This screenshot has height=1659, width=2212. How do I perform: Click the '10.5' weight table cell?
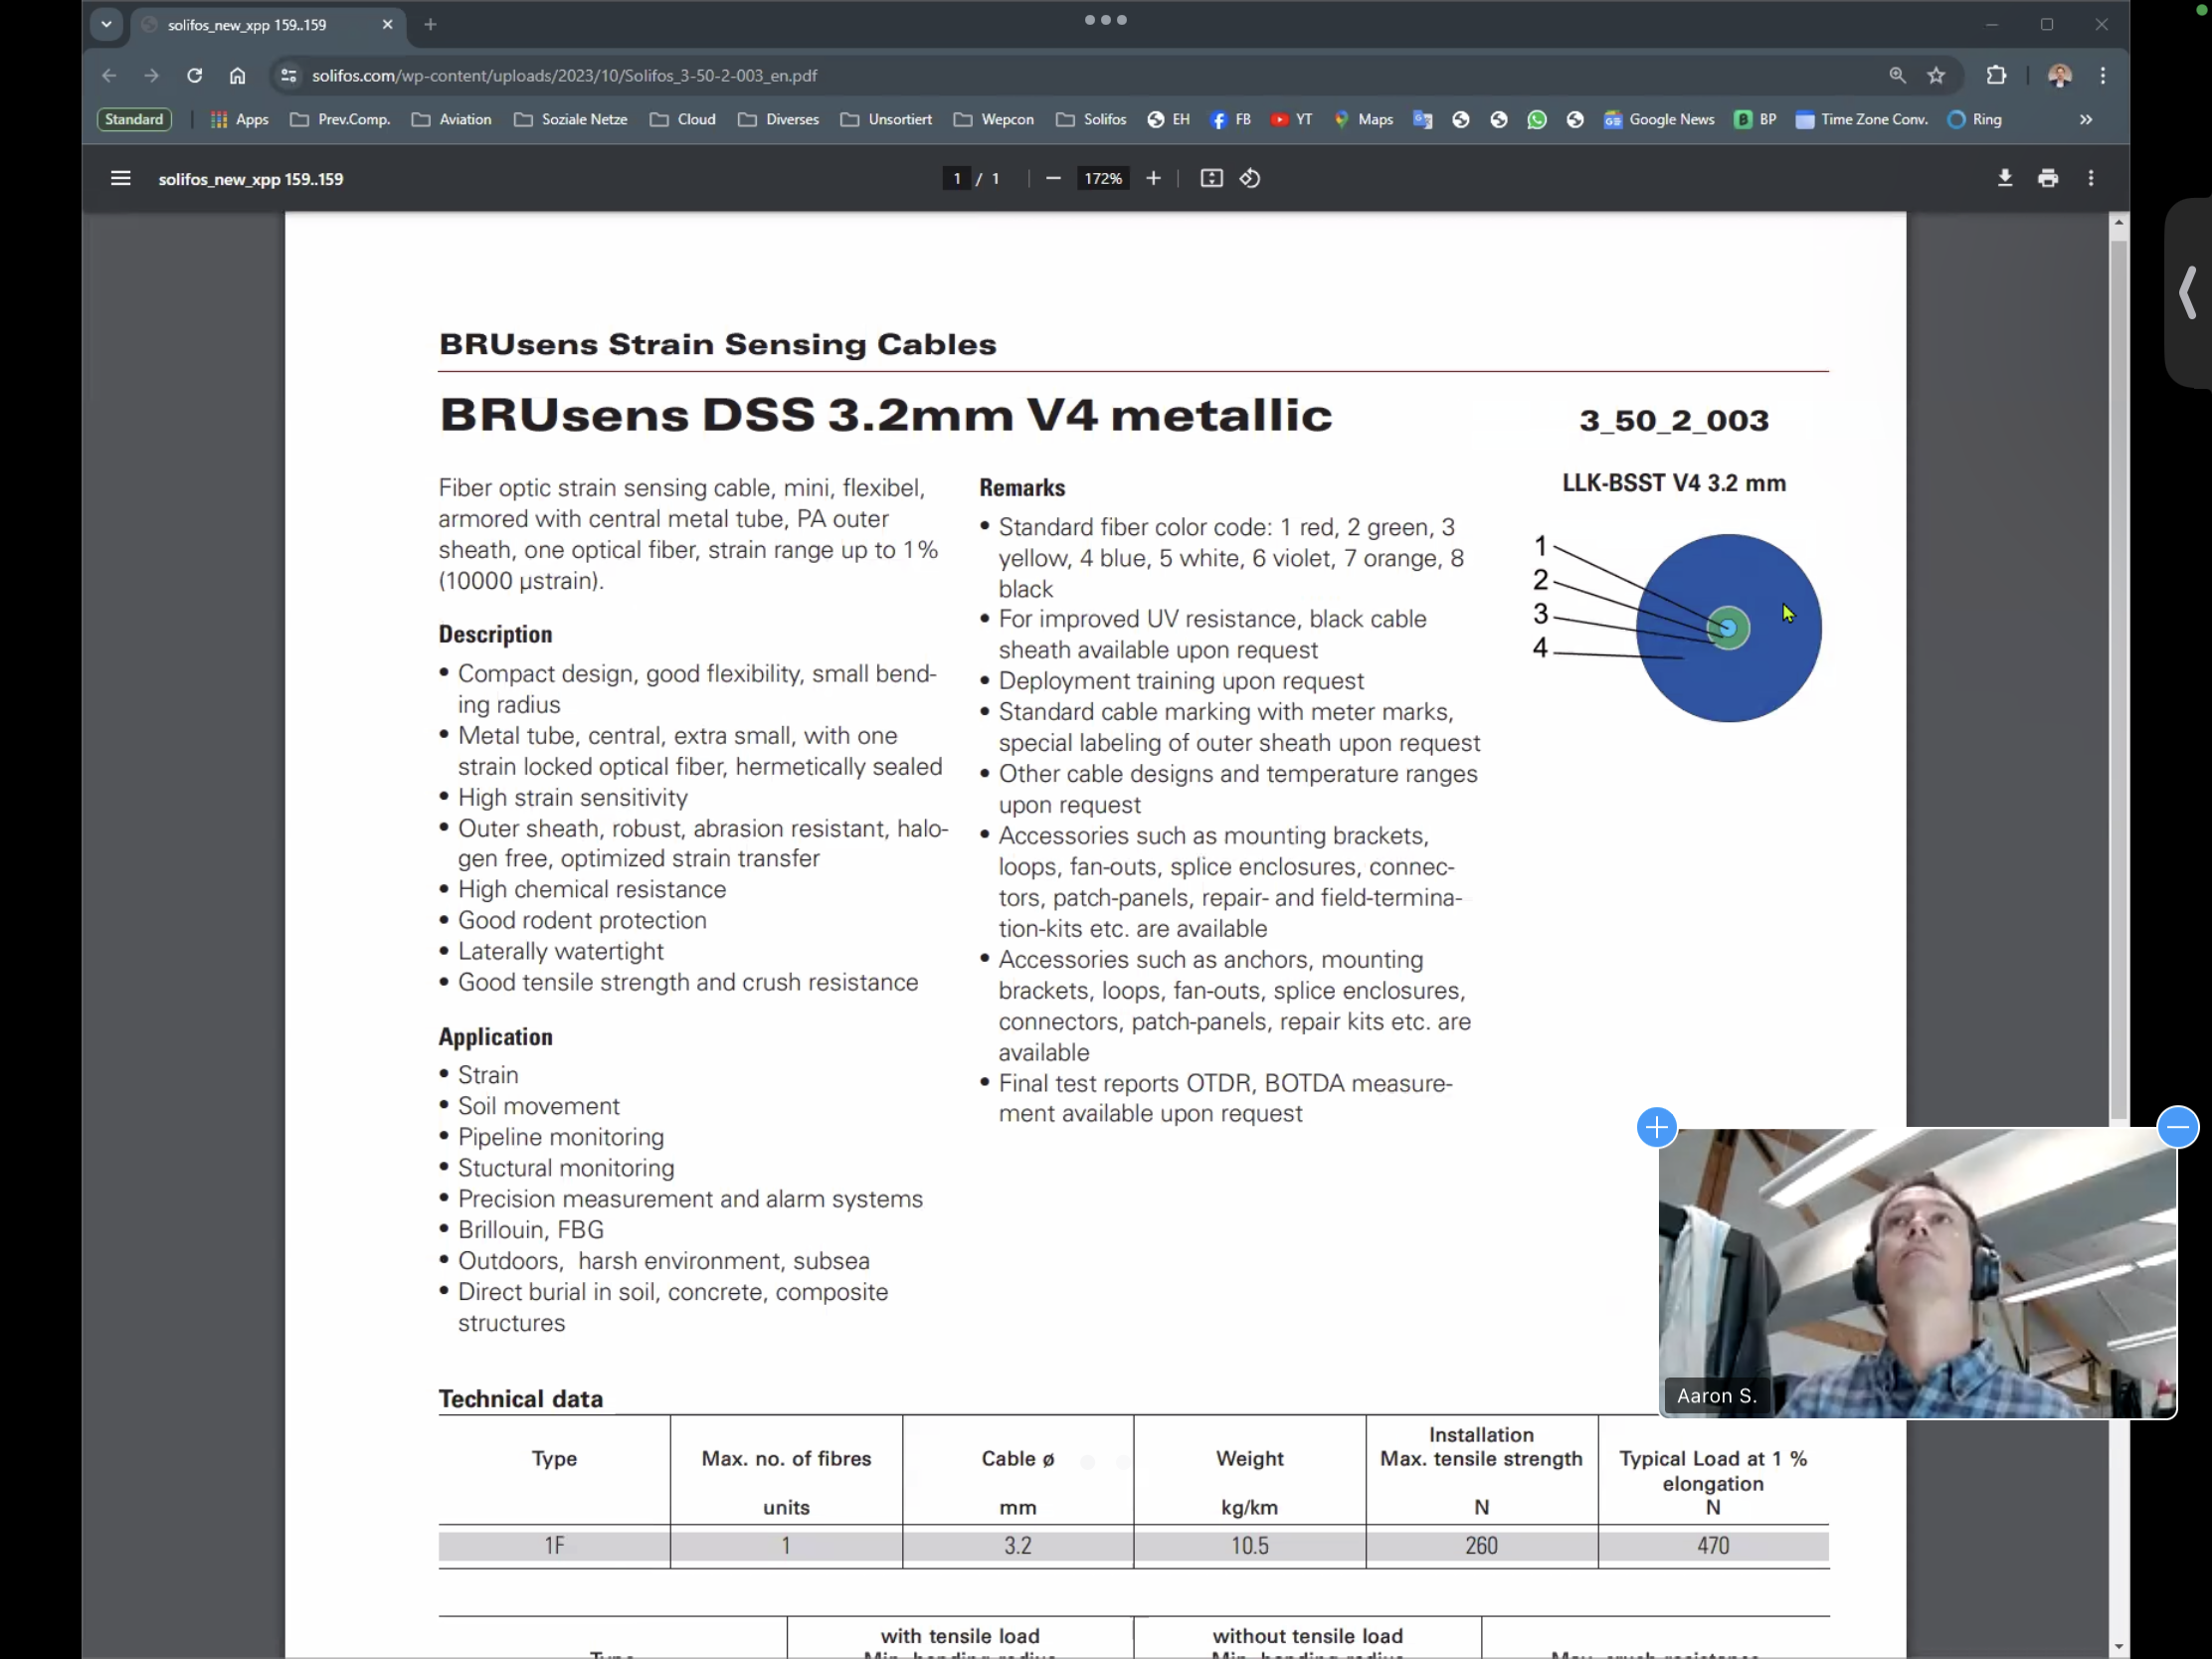click(1249, 1546)
